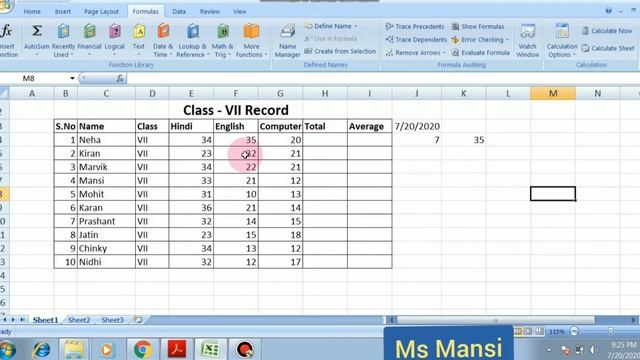Switch to Page Break Preview
The width and height of the screenshot is (640, 360).
coord(539,331)
